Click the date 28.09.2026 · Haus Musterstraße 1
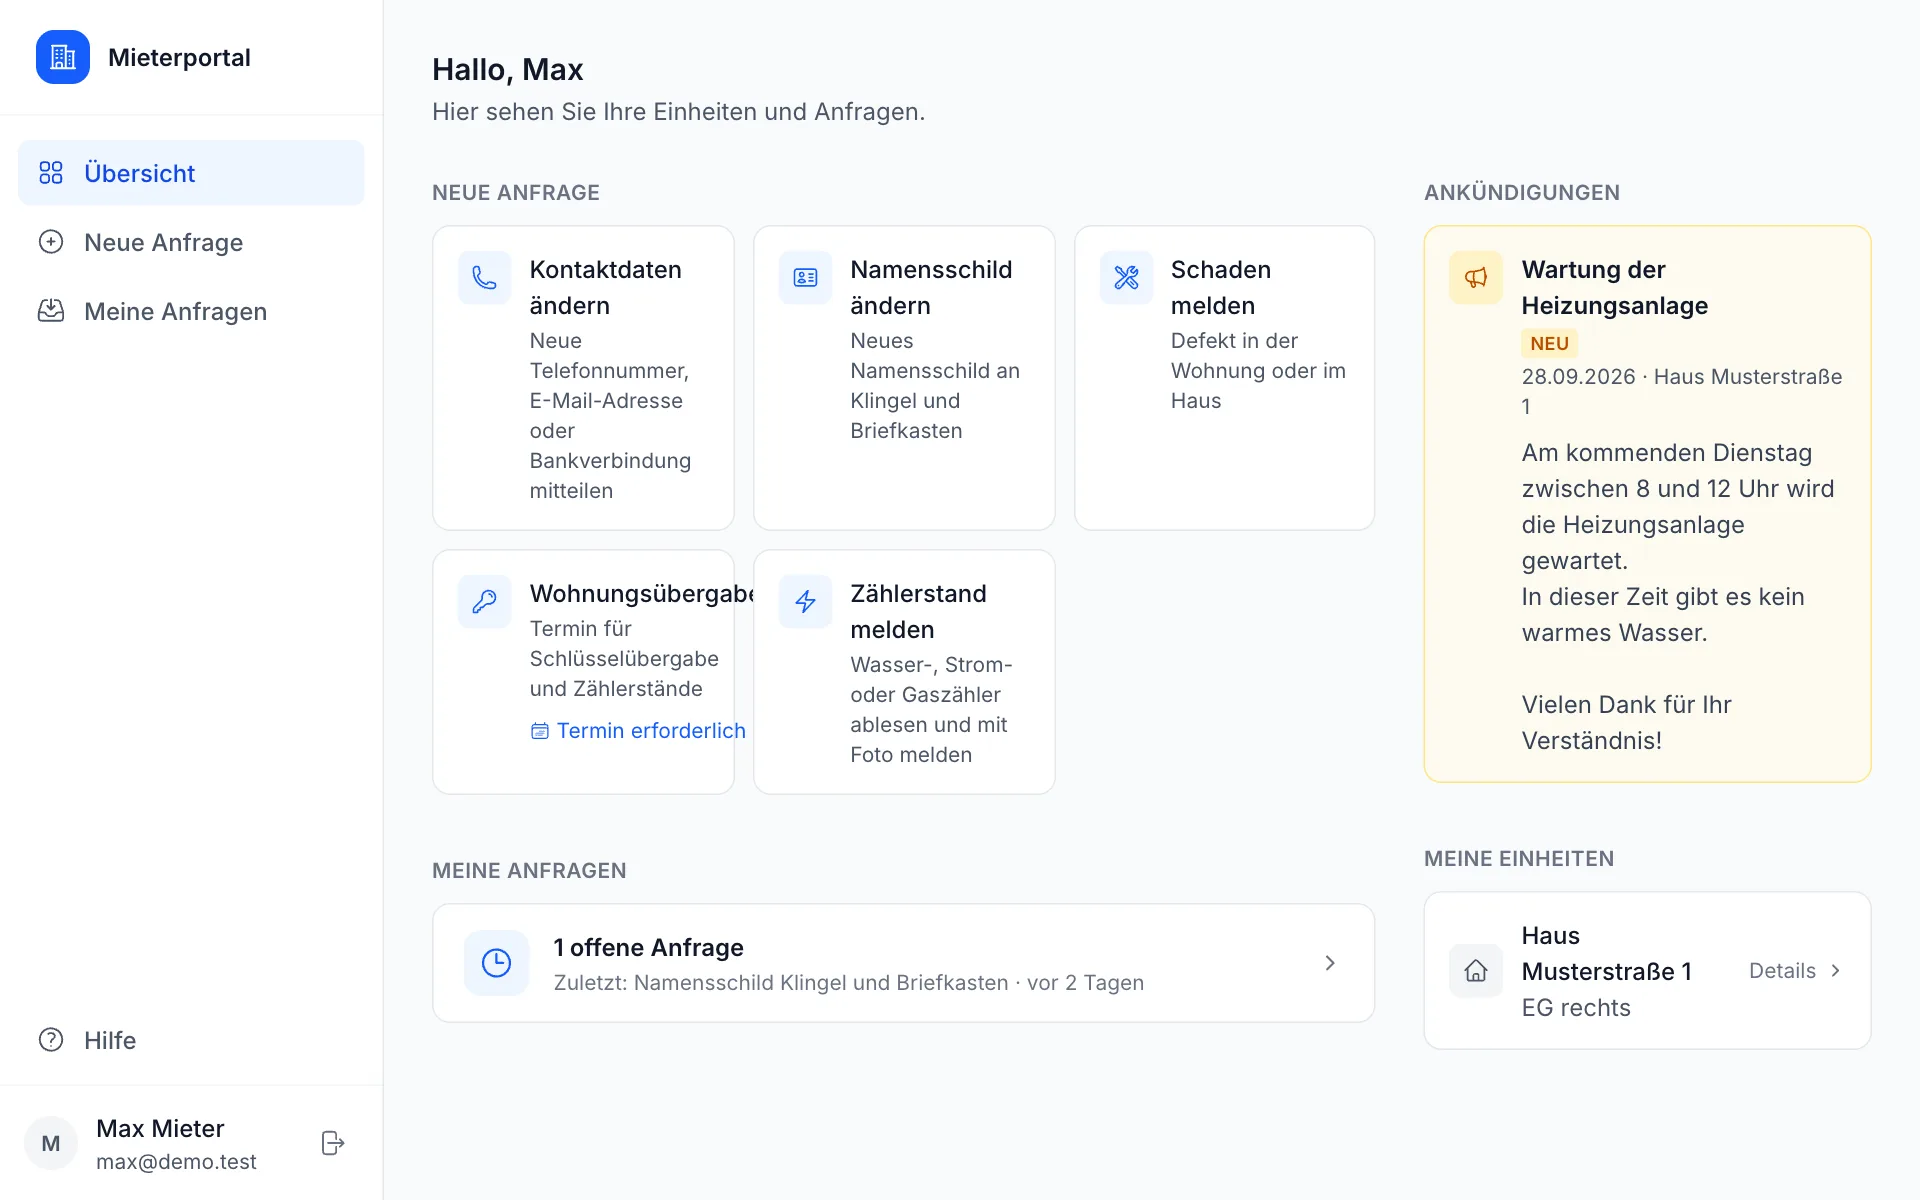This screenshot has height=1200, width=1920. click(x=1682, y=391)
